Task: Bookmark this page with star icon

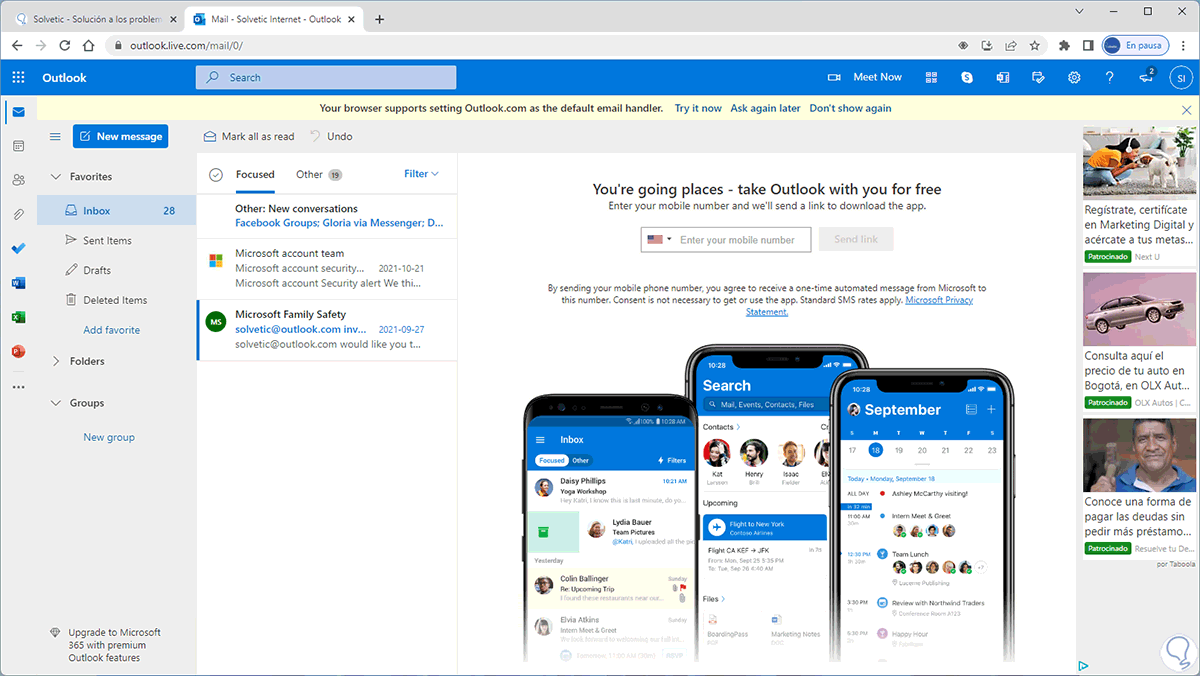Action: pos(1036,46)
